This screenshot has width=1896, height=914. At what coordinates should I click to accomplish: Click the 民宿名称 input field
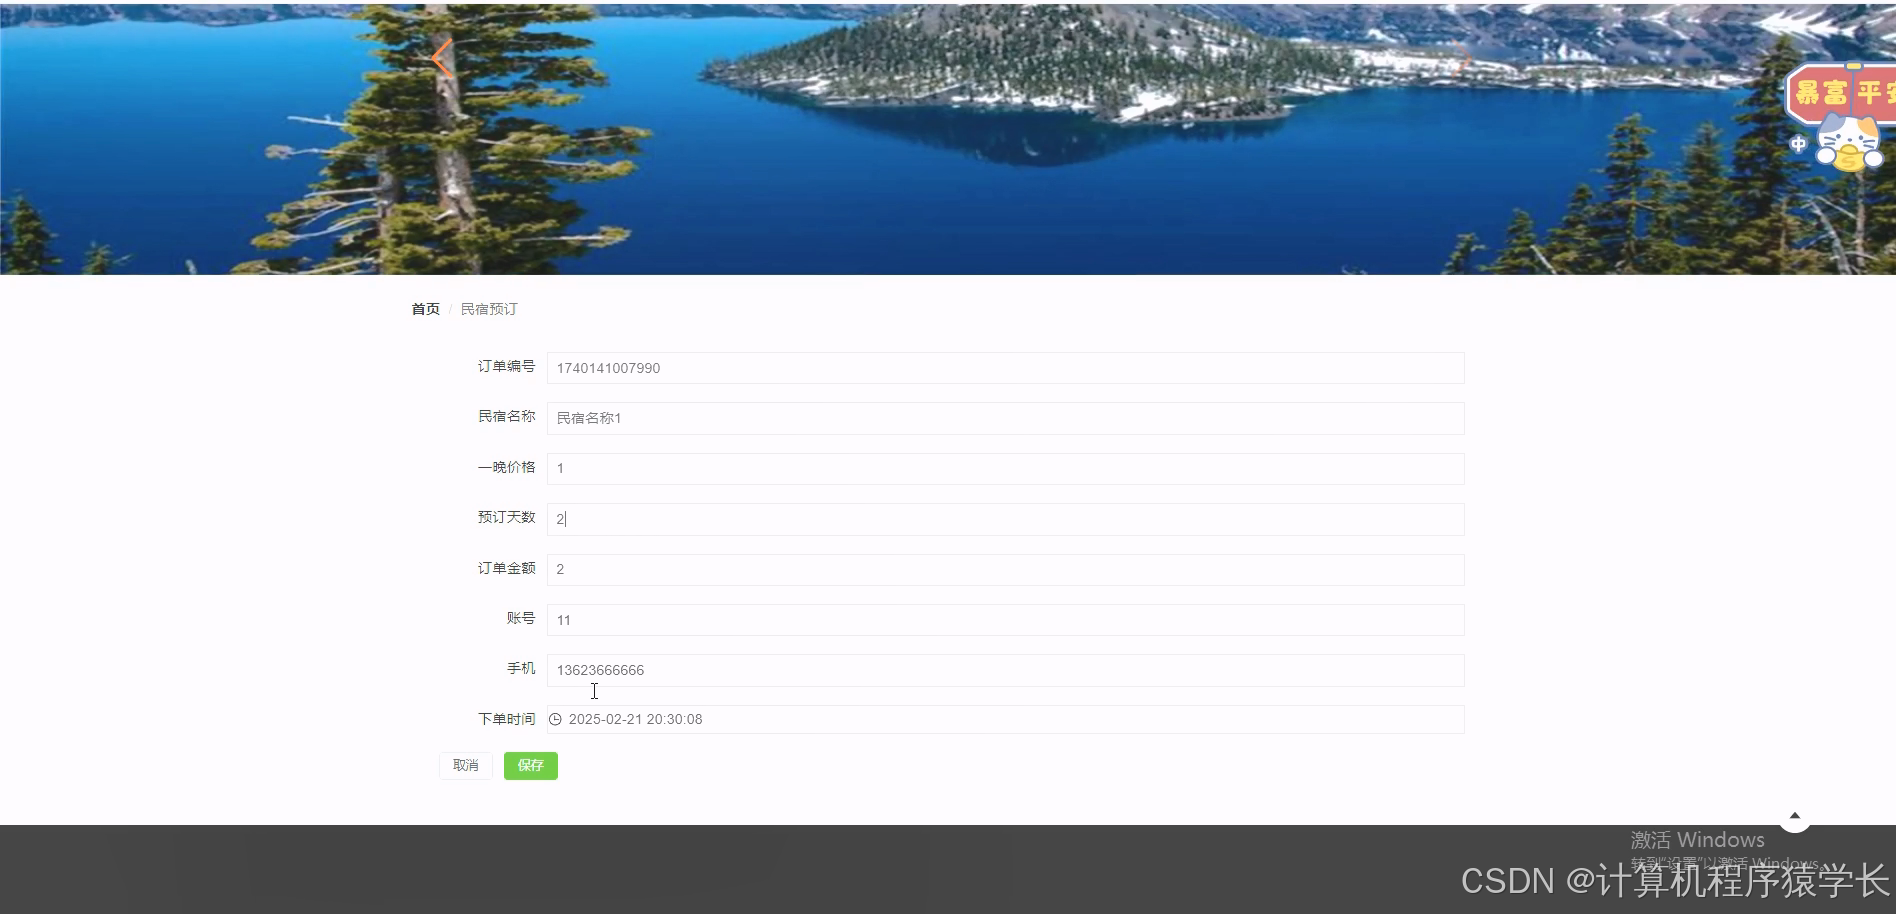pyautogui.click(x=1005, y=418)
